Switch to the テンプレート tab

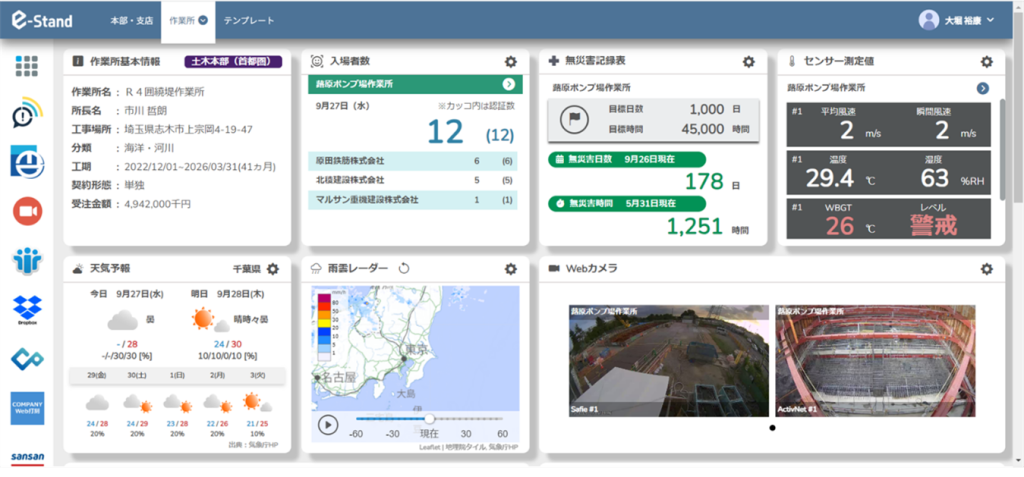pyautogui.click(x=249, y=20)
